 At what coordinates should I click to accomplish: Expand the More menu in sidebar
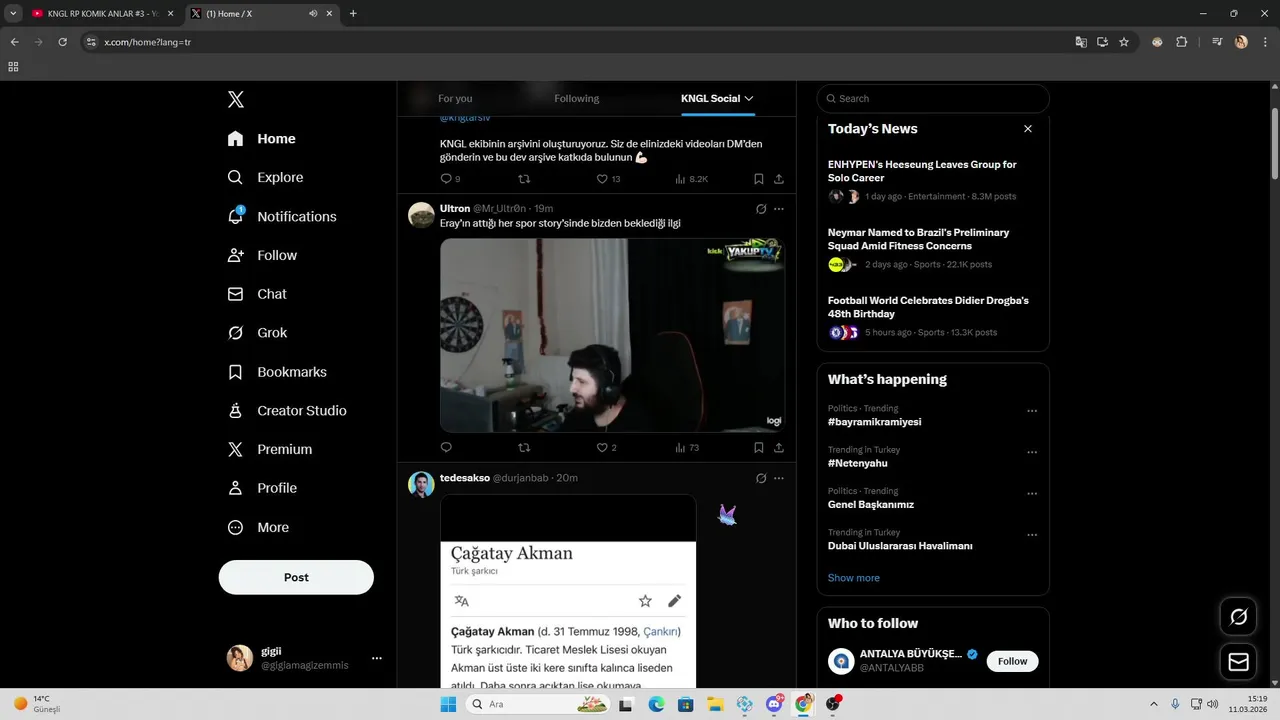[x=259, y=527]
